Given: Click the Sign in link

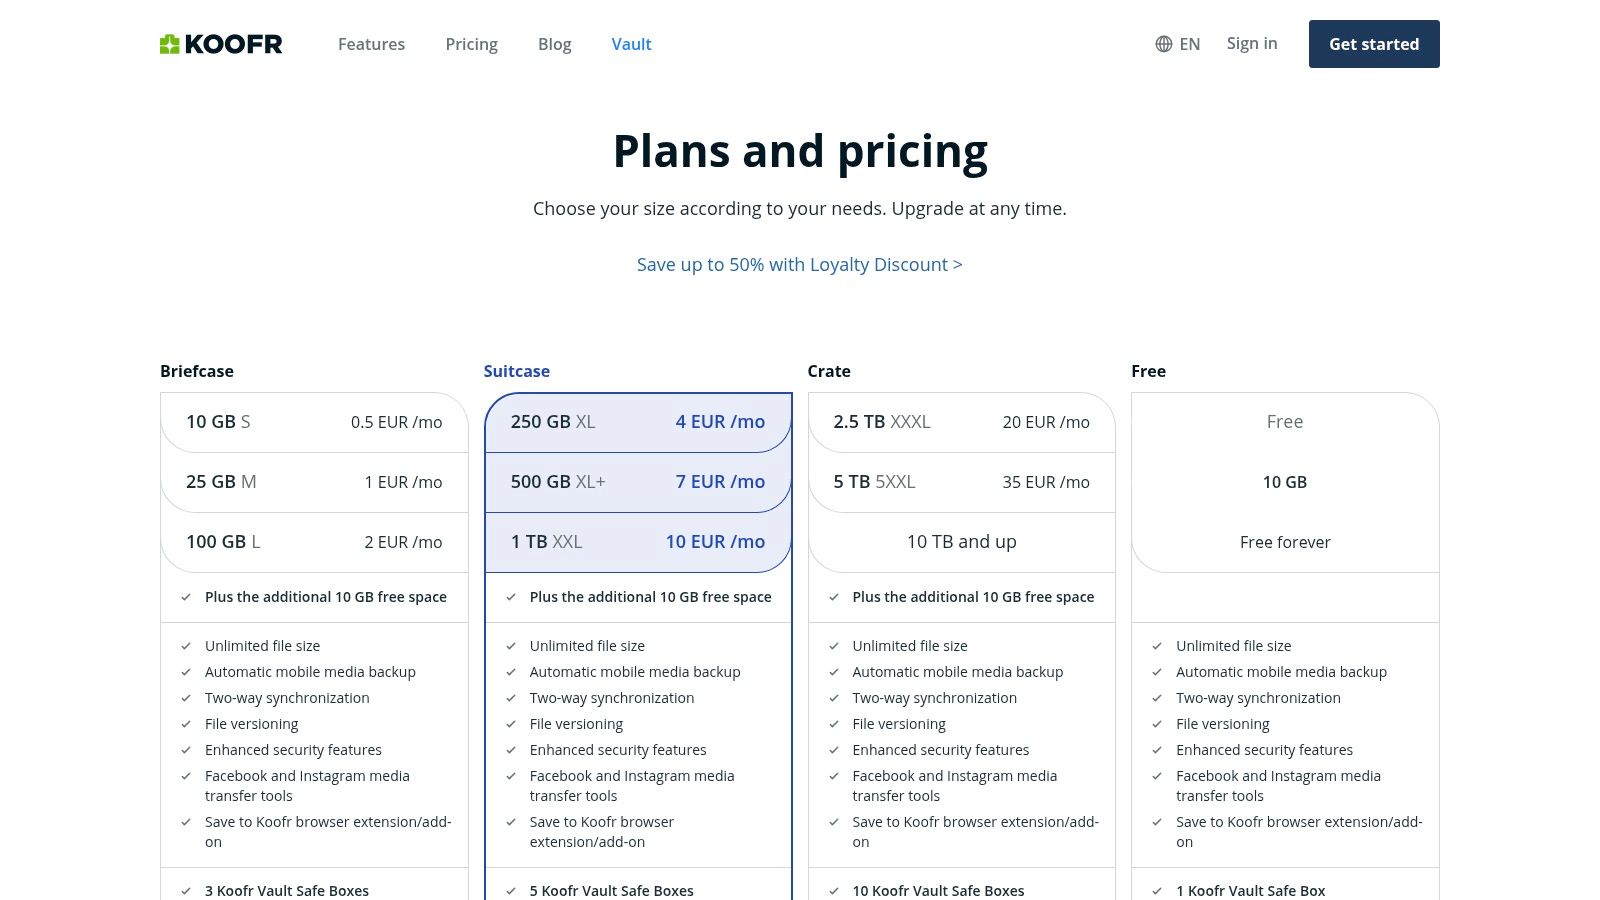Looking at the screenshot, I should coord(1252,44).
